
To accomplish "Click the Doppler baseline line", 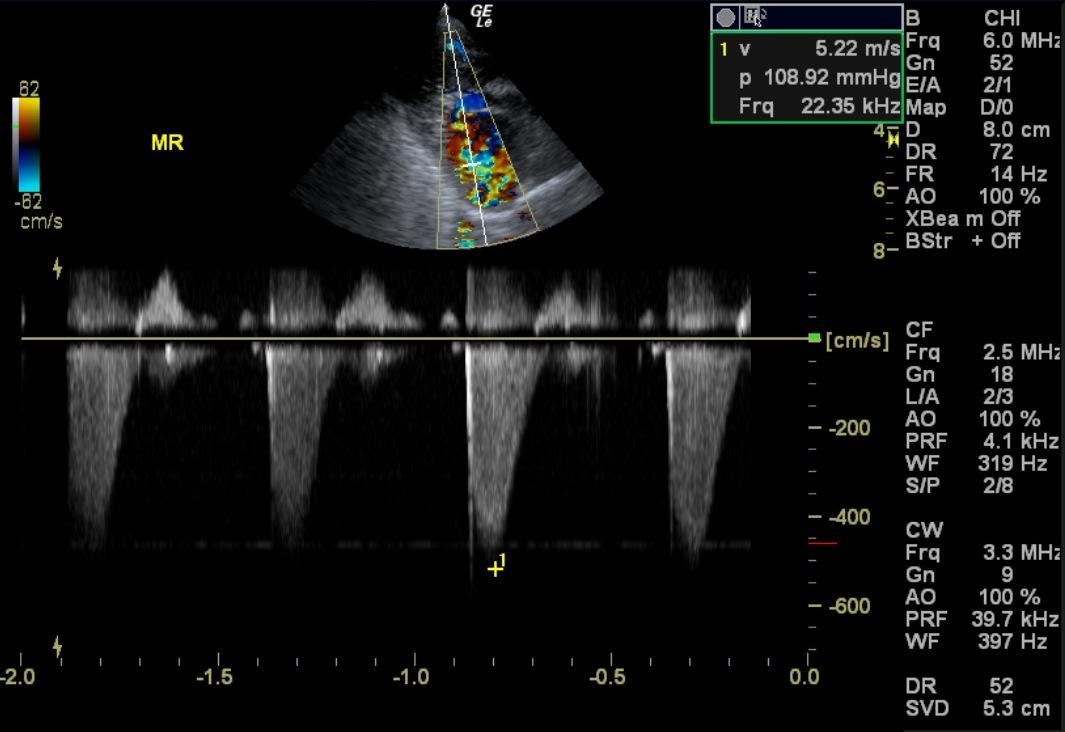I will pos(414,338).
